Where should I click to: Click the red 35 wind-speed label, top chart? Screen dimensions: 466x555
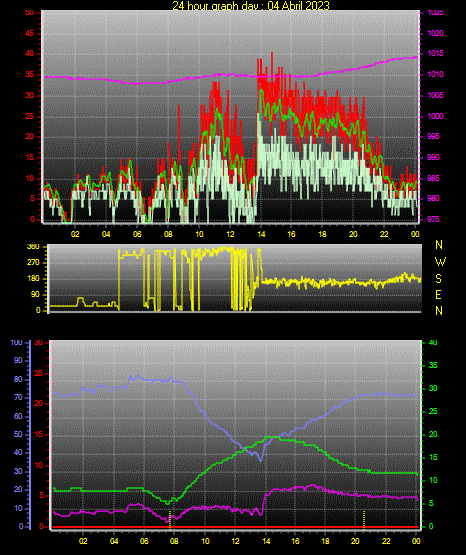coord(30,75)
